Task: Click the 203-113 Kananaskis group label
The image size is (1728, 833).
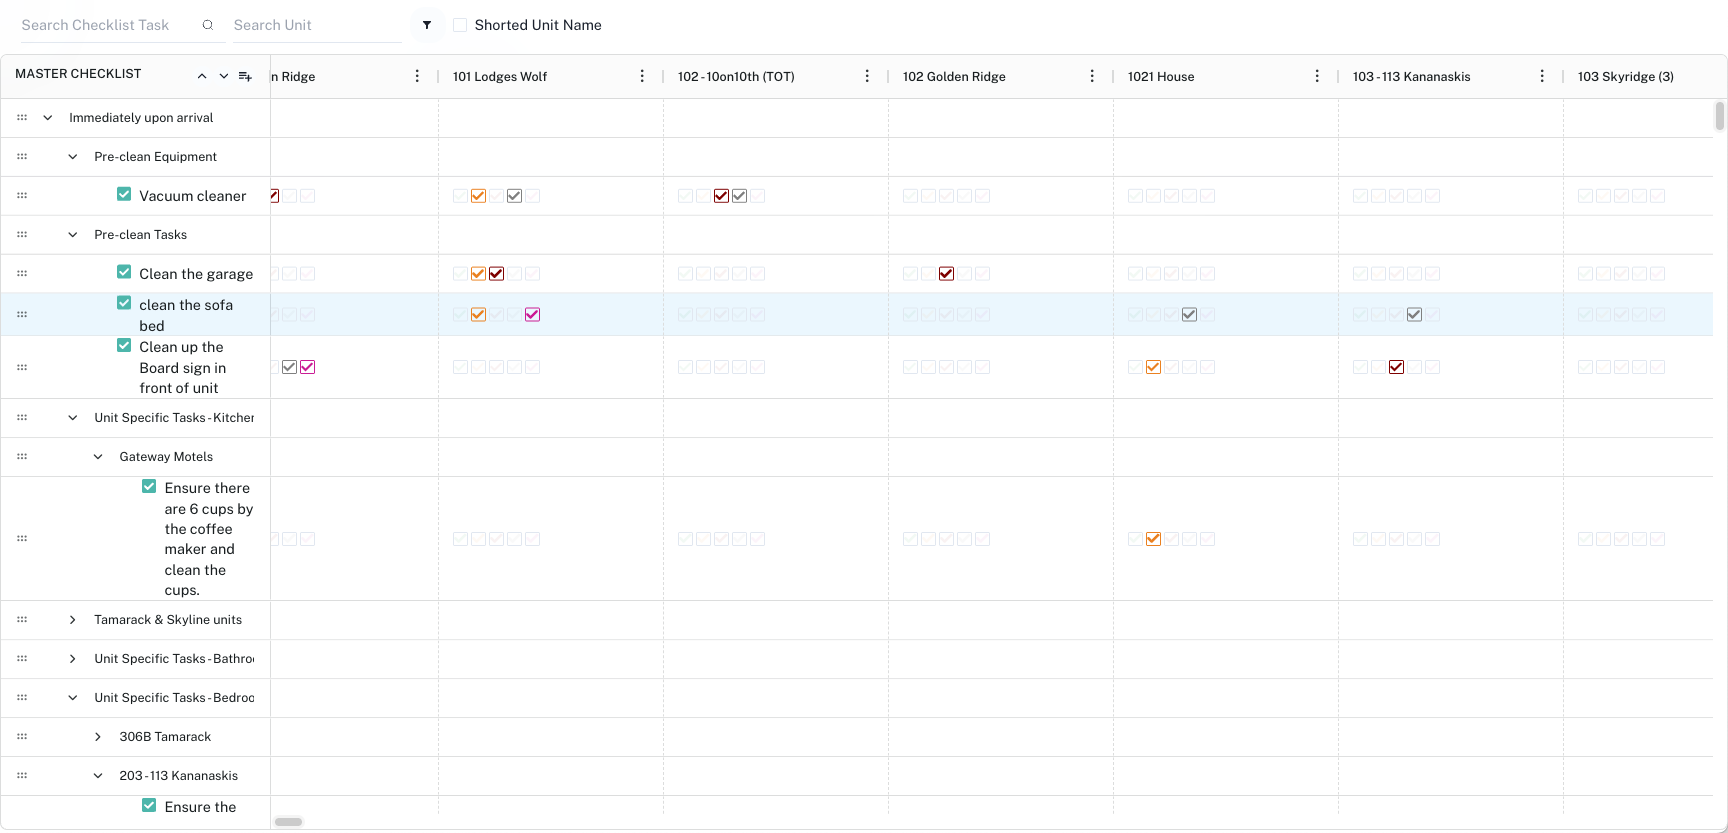Action: [179, 776]
